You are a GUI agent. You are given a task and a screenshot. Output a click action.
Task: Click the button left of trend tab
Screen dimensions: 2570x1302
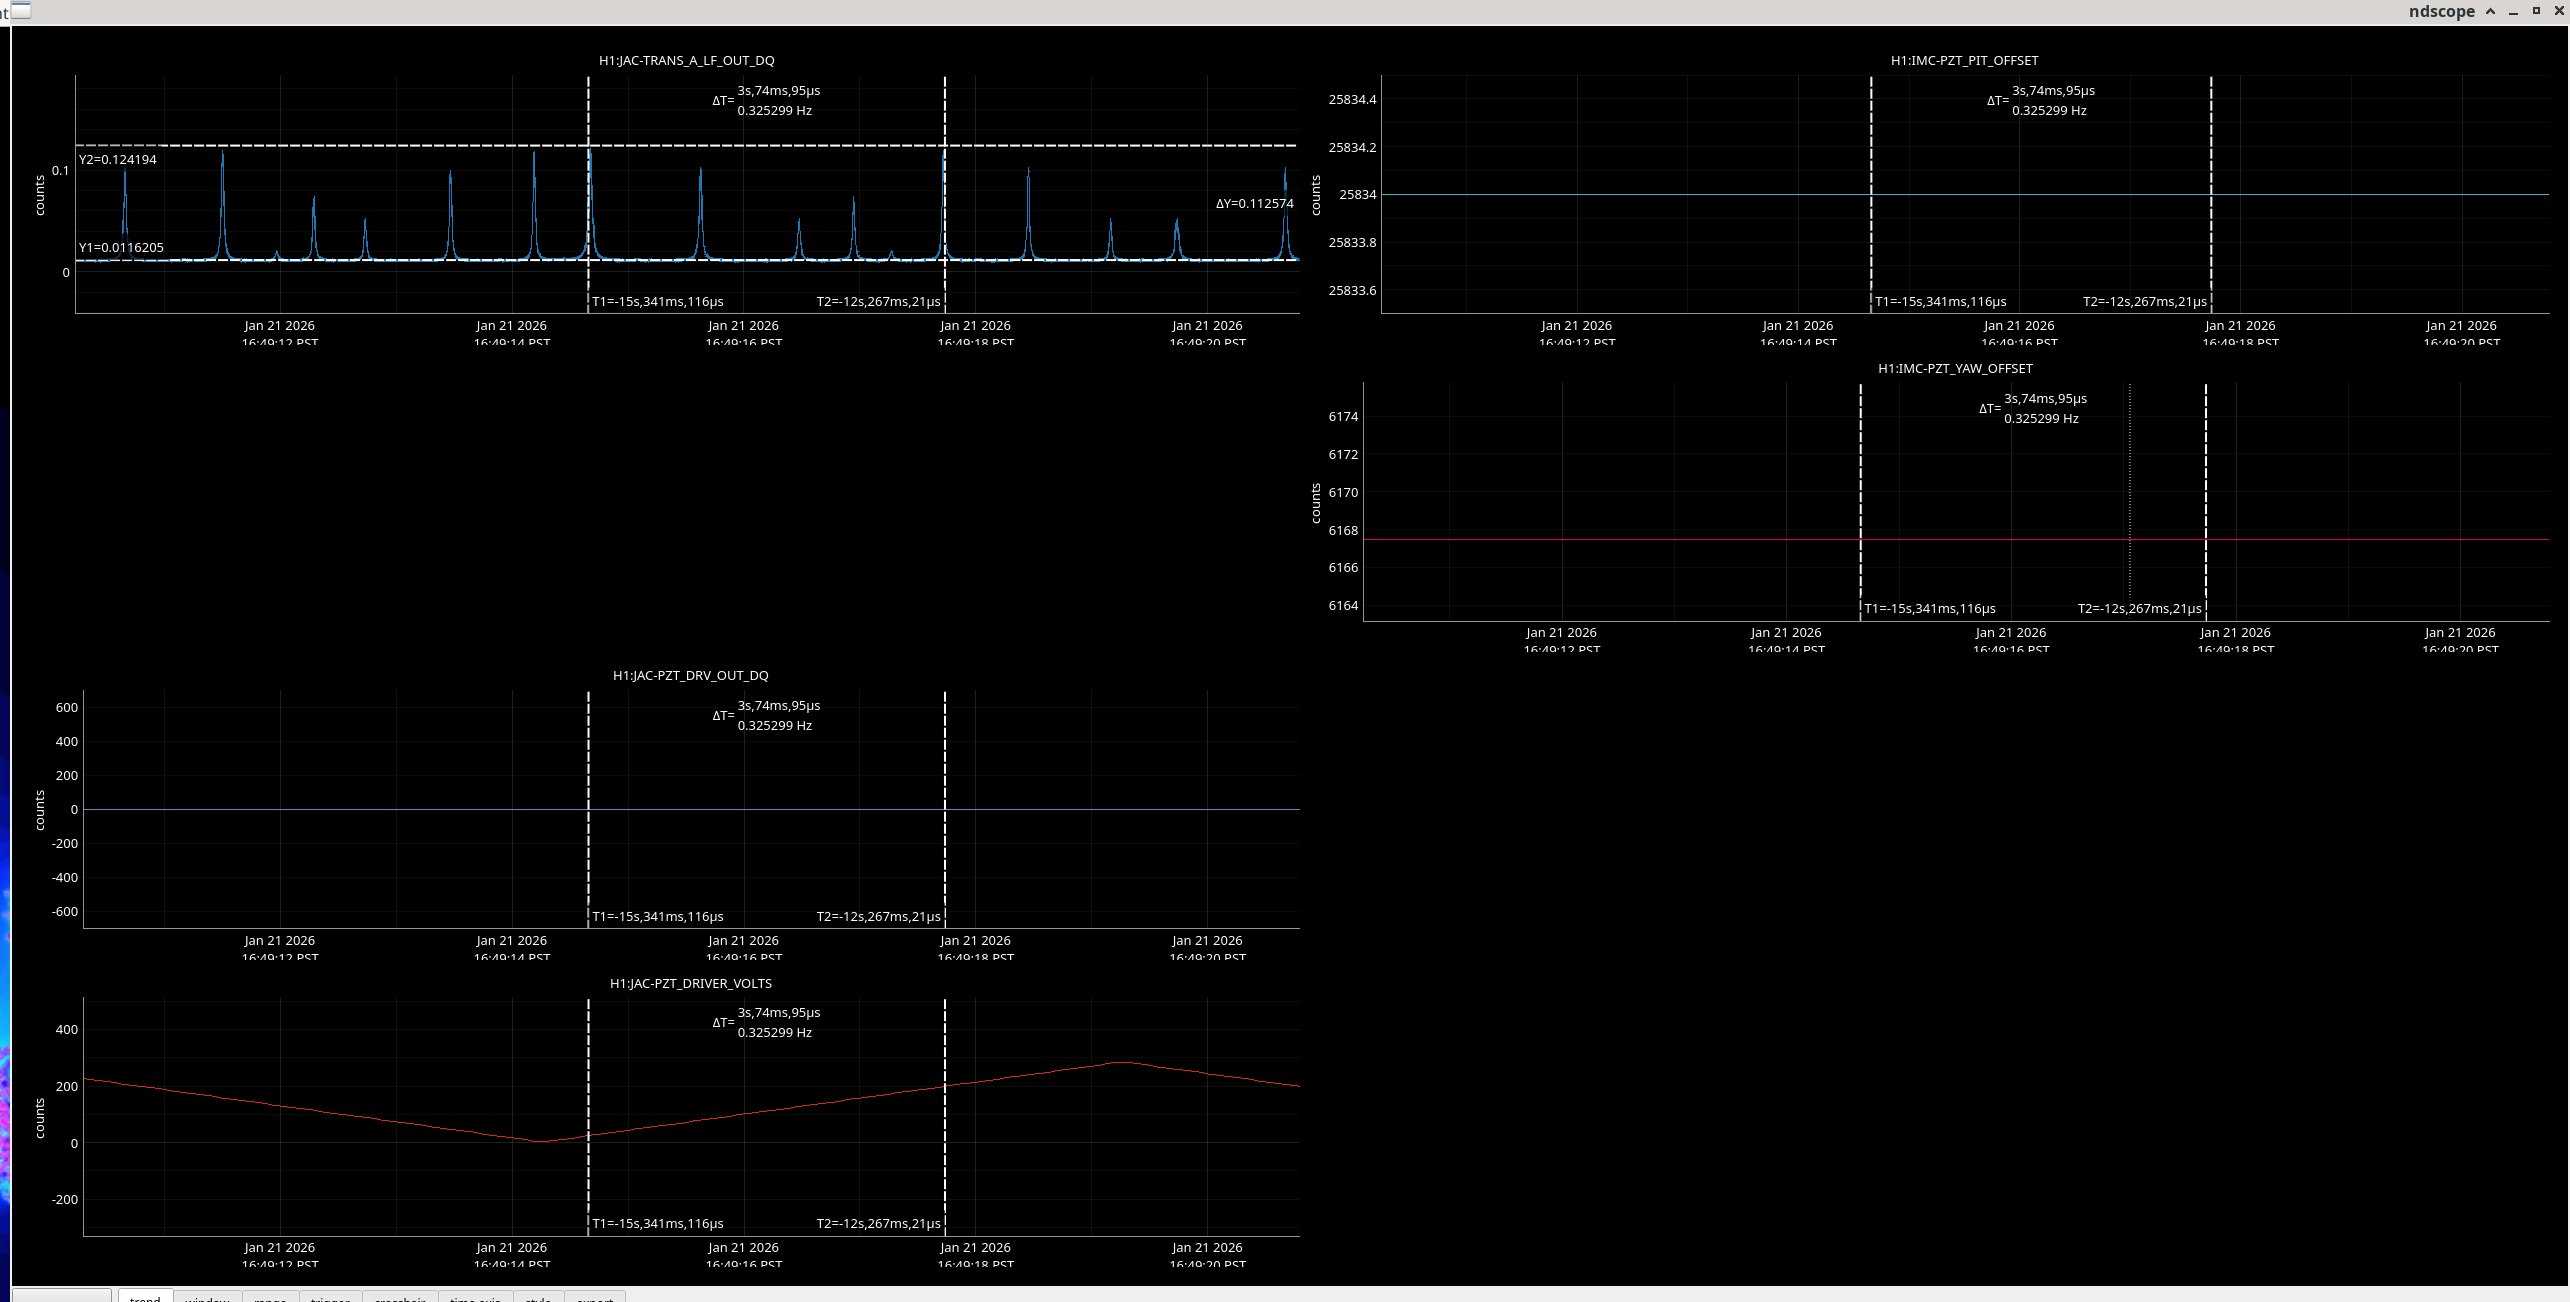coord(62,1297)
